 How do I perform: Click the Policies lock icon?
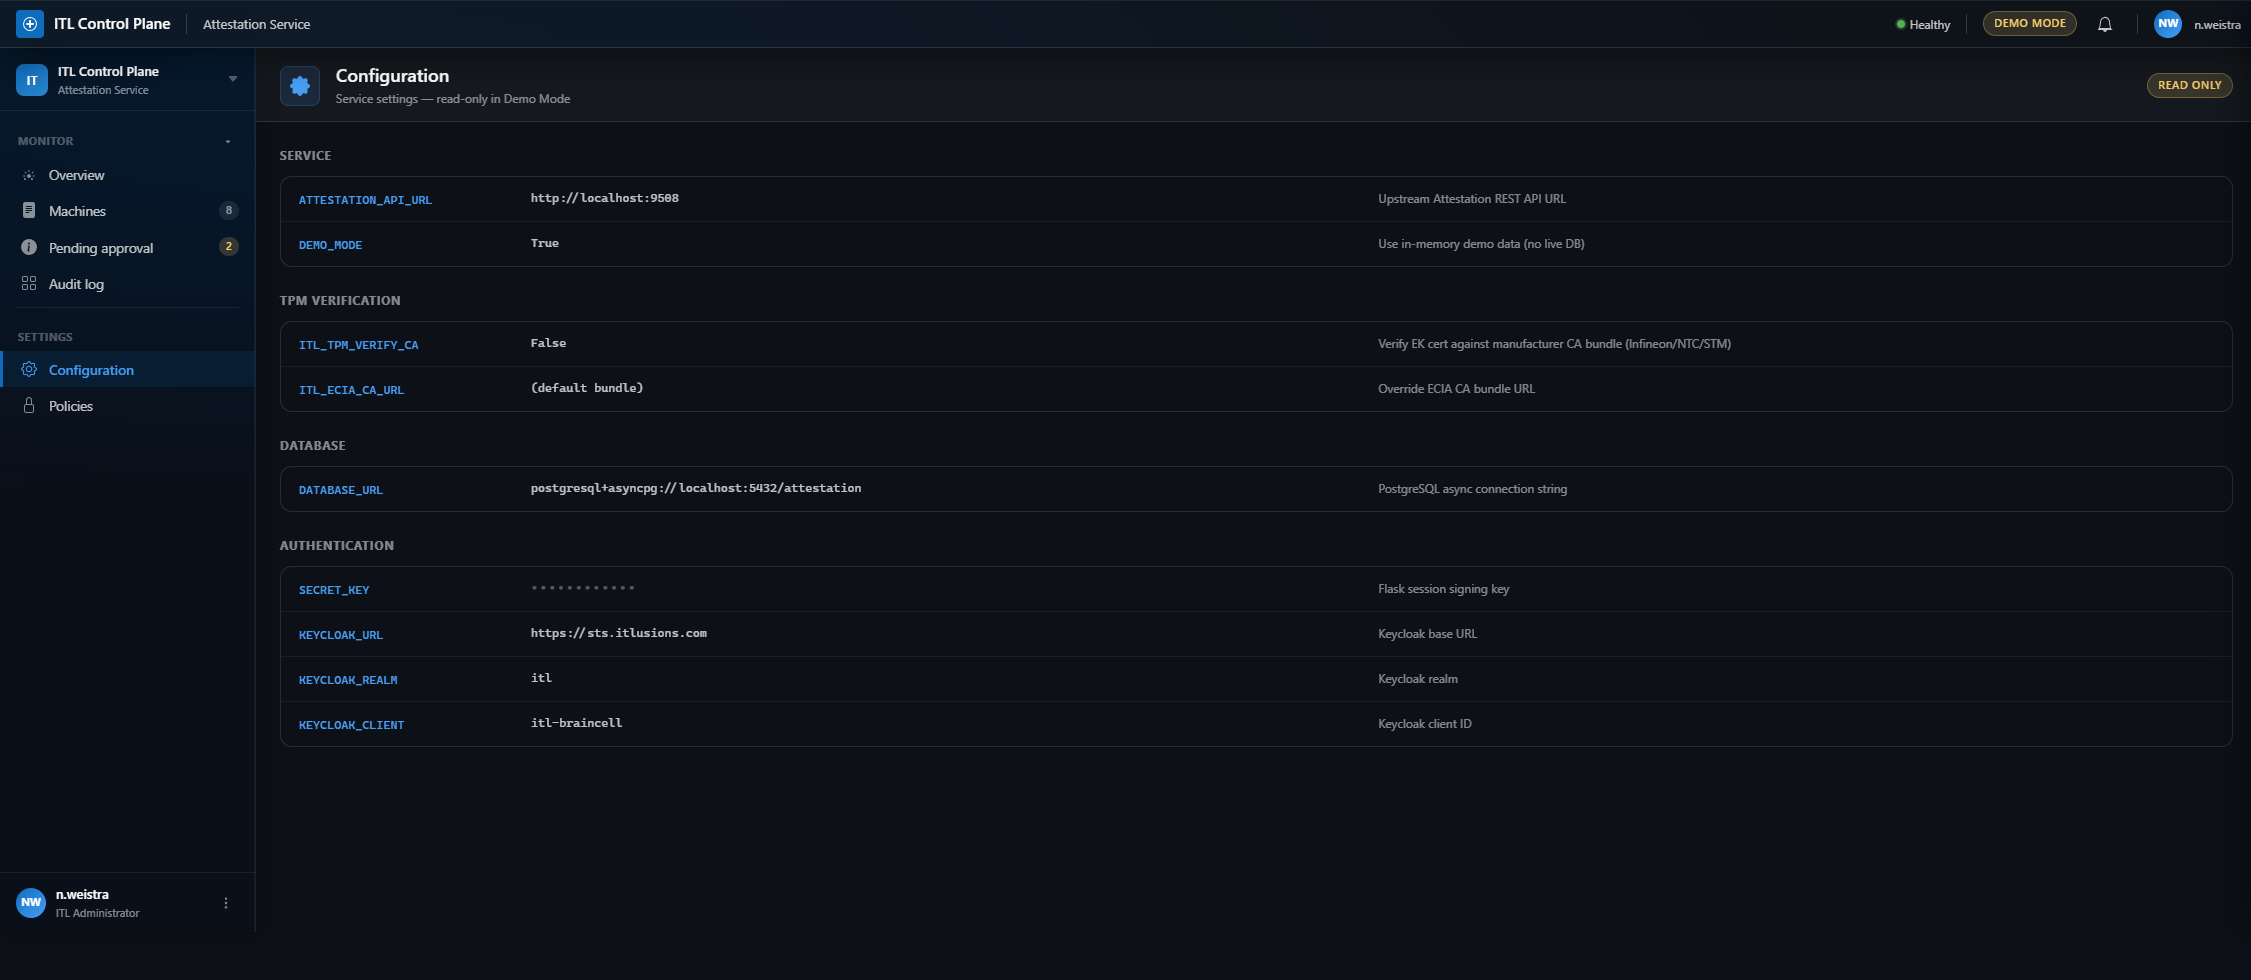tap(29, 406)
